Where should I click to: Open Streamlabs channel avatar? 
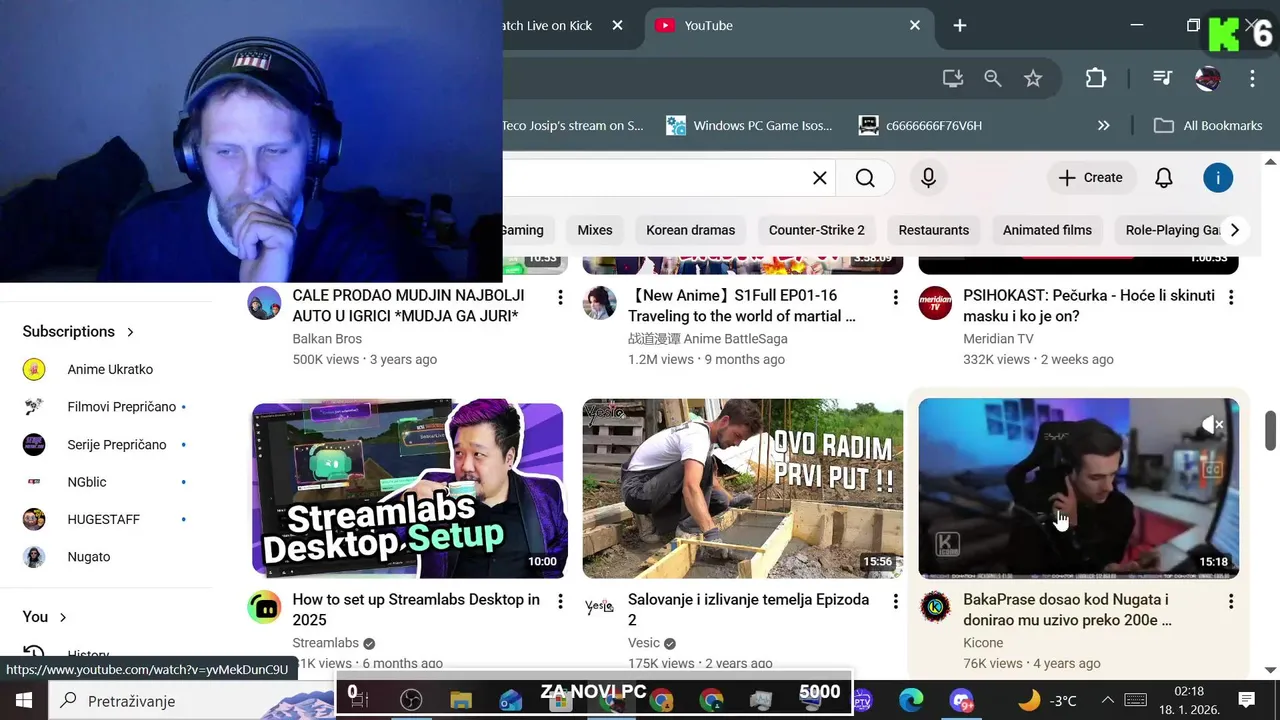pos(264,606)
